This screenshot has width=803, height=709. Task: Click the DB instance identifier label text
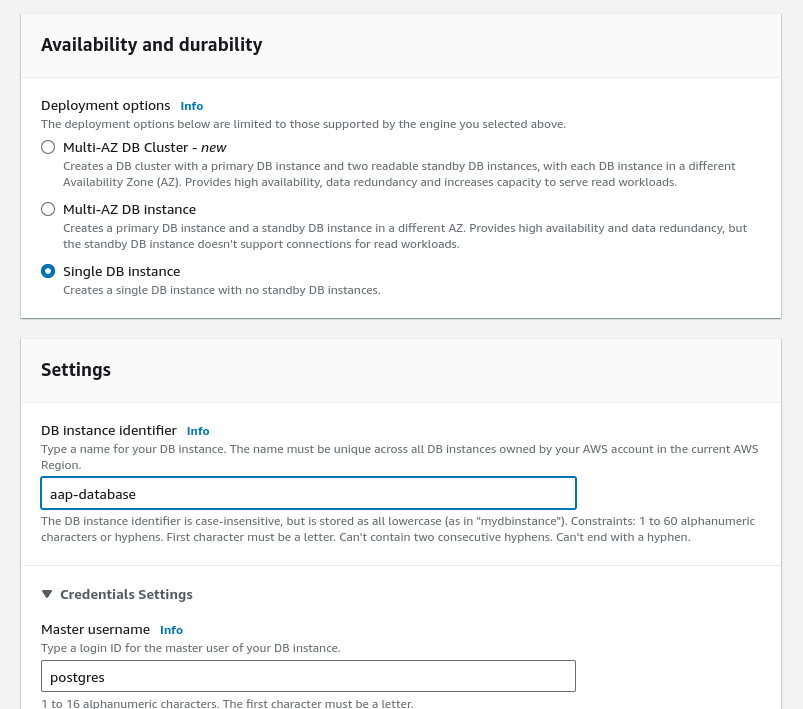(x=109, y=431)
